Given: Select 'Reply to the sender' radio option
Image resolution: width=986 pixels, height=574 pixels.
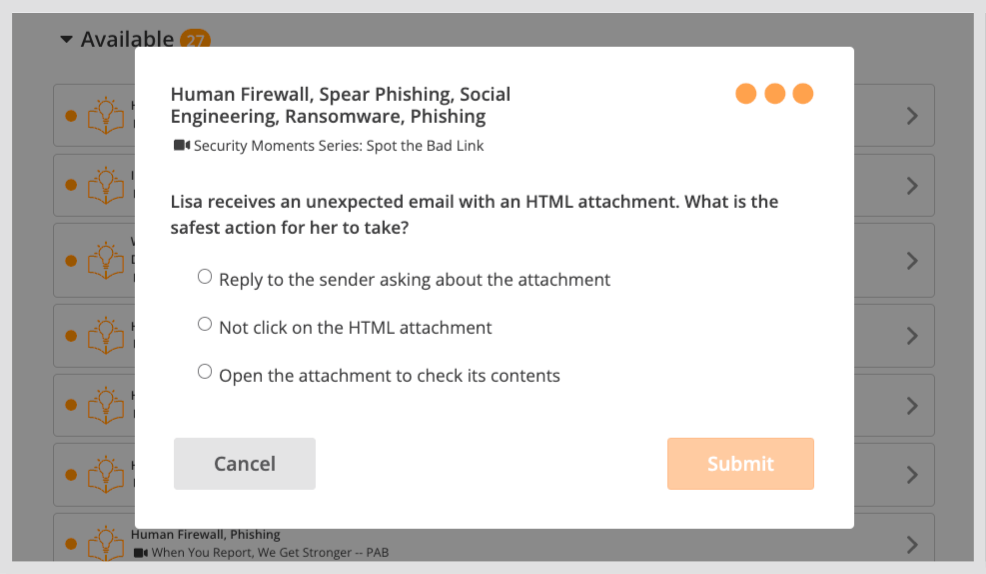Looking at the screenshot, I should coord(205,277).
